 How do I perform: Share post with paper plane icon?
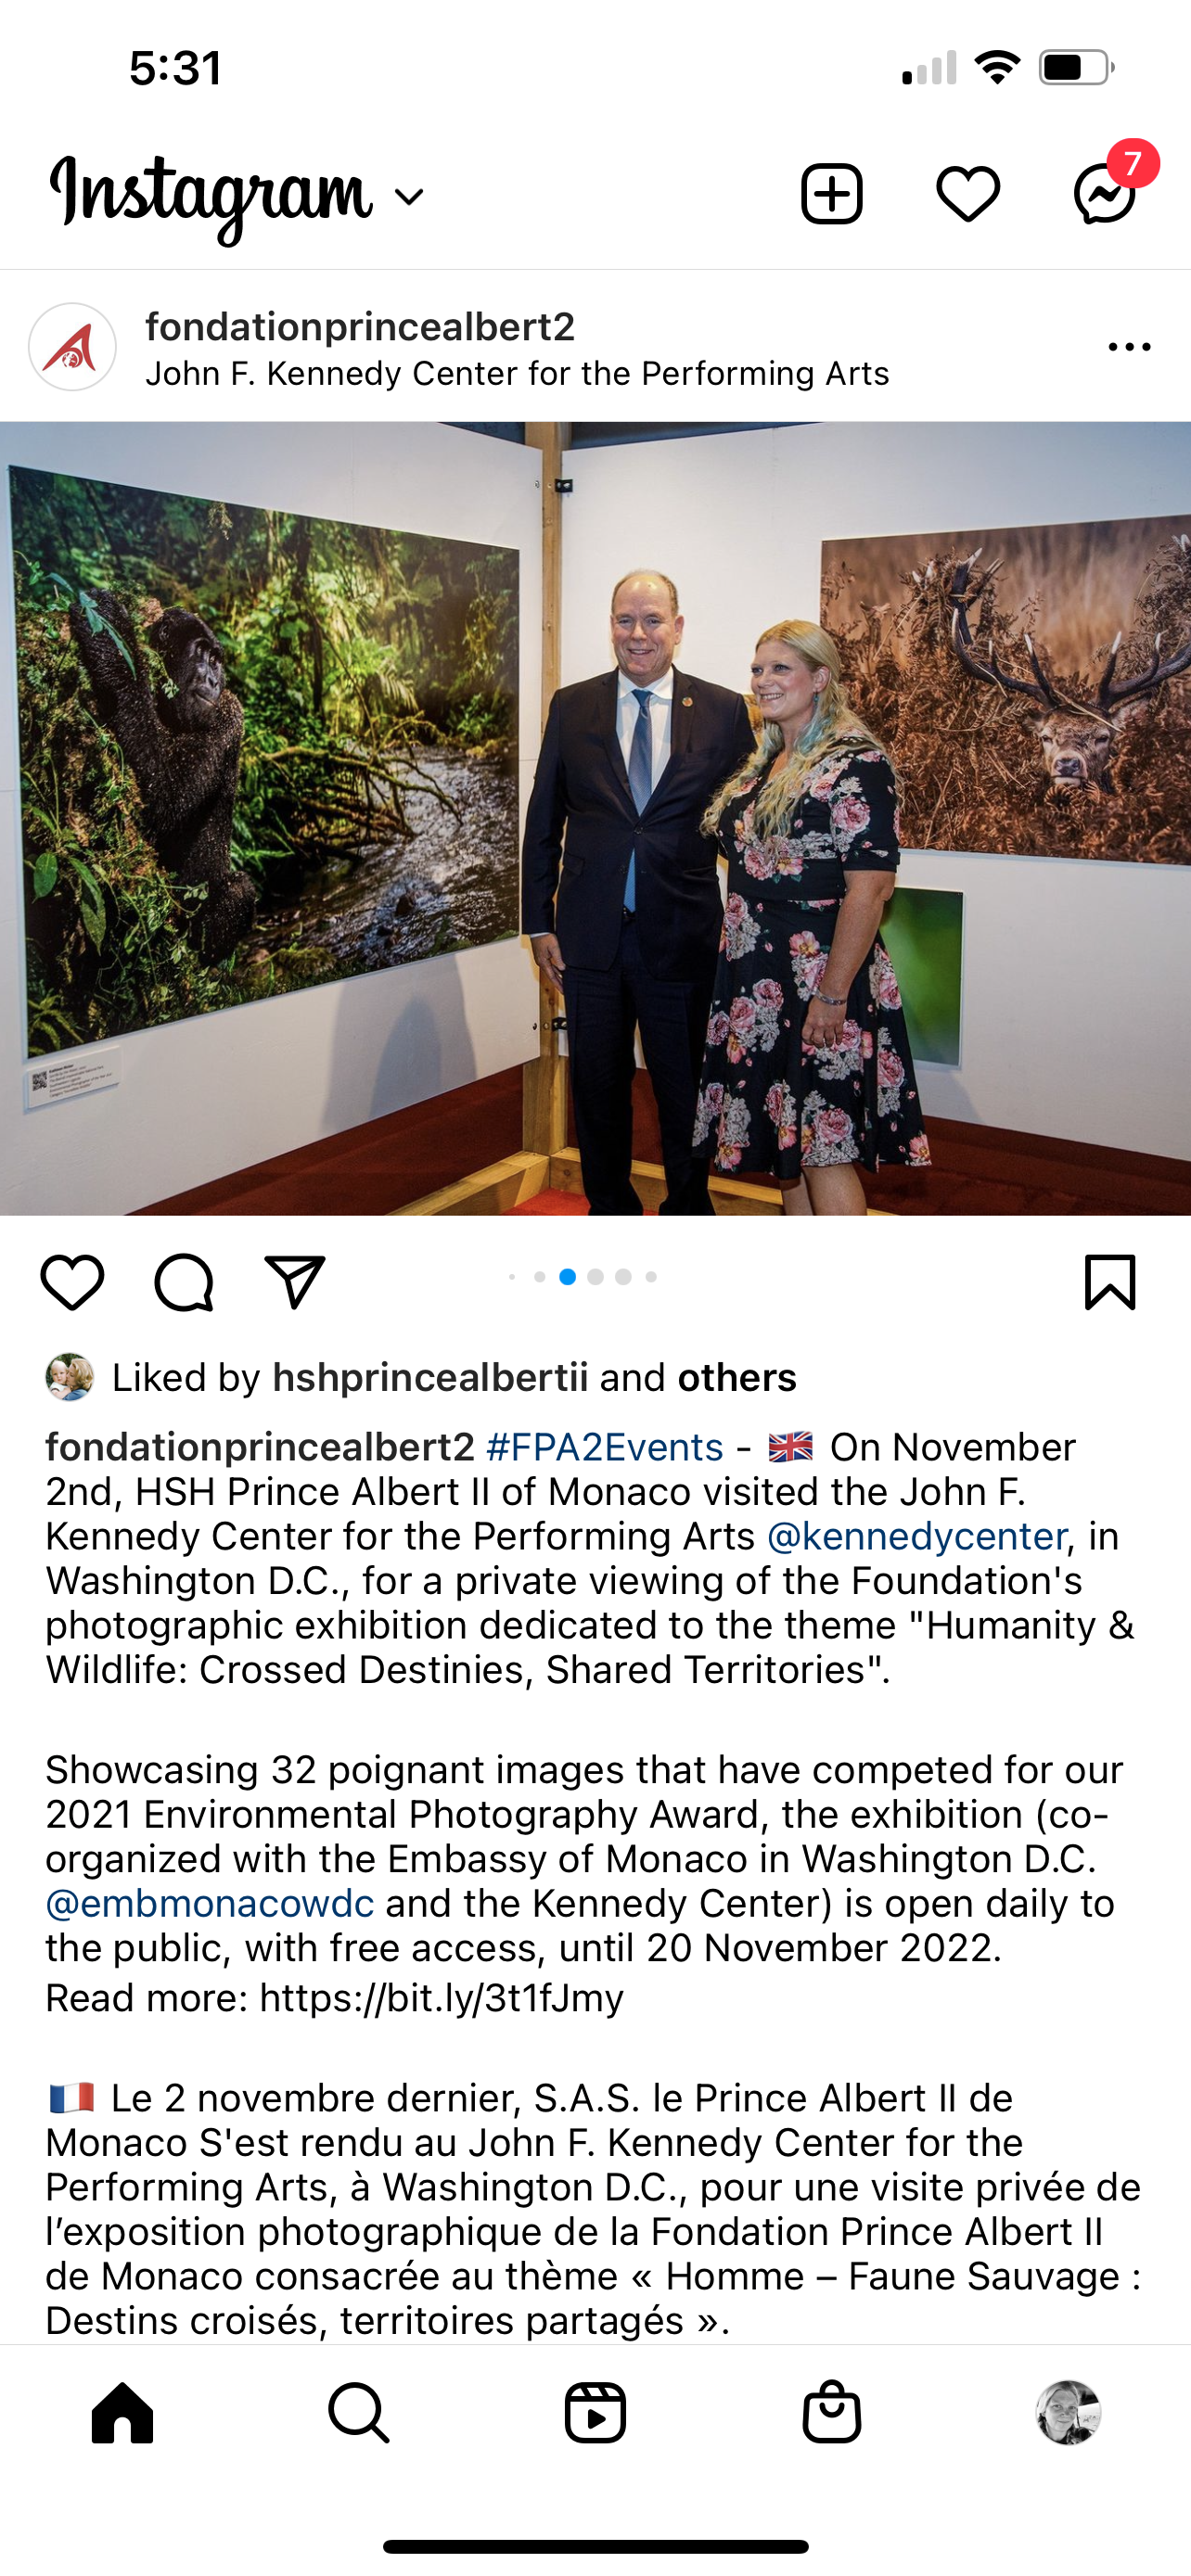pos(295,1281)
